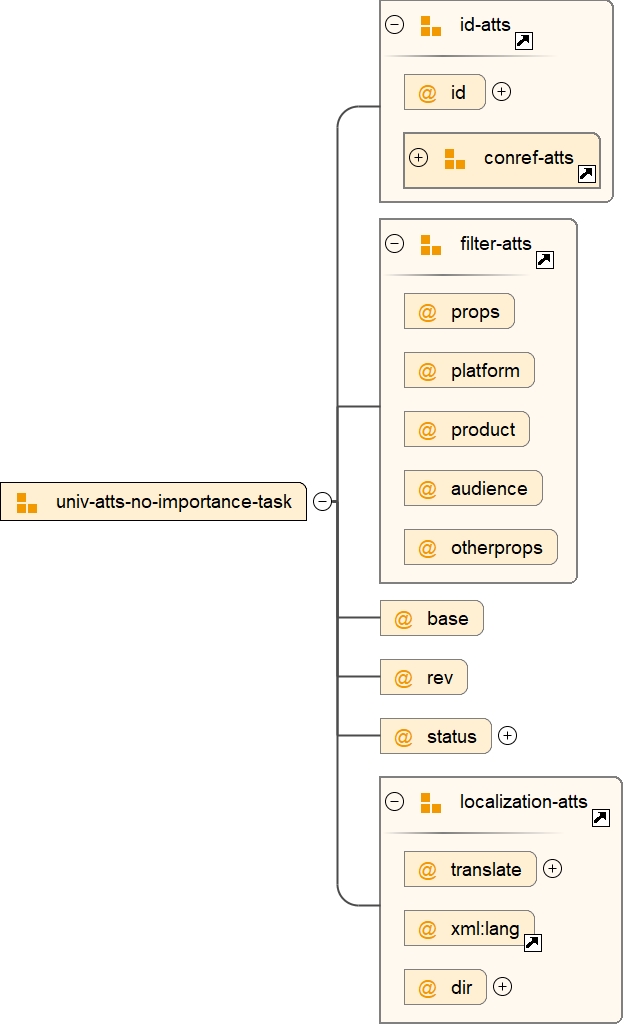Follow the id-atts reference arrow icon

tap(524, 41)
